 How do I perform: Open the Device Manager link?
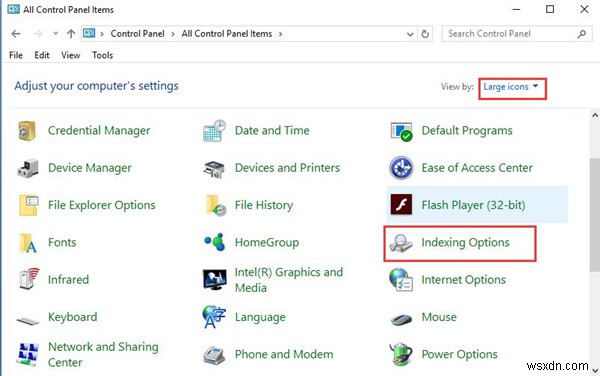pyautogui.click(x=90, y=168)
